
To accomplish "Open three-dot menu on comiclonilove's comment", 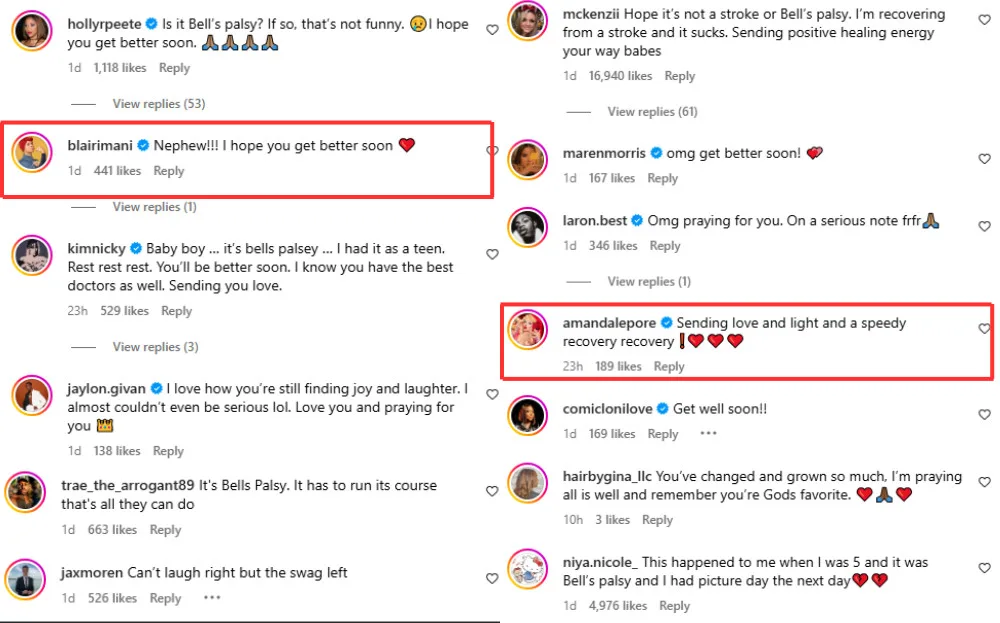I will tap(709, 434).
